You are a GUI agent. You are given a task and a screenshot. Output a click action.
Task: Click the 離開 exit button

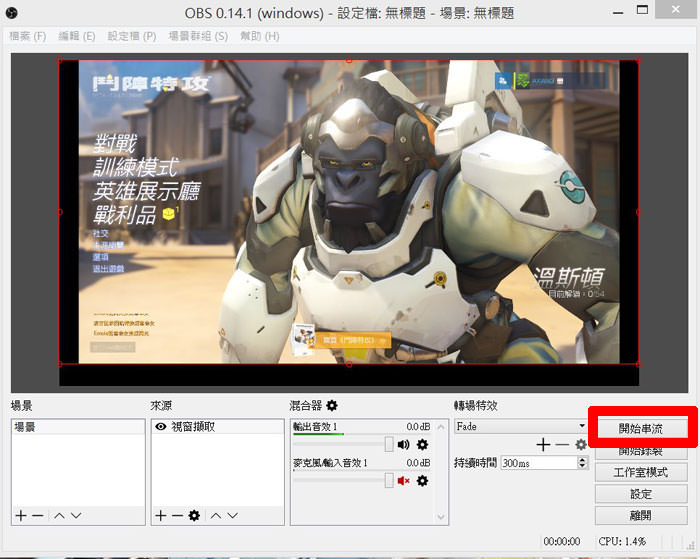(x=641, y=516)
